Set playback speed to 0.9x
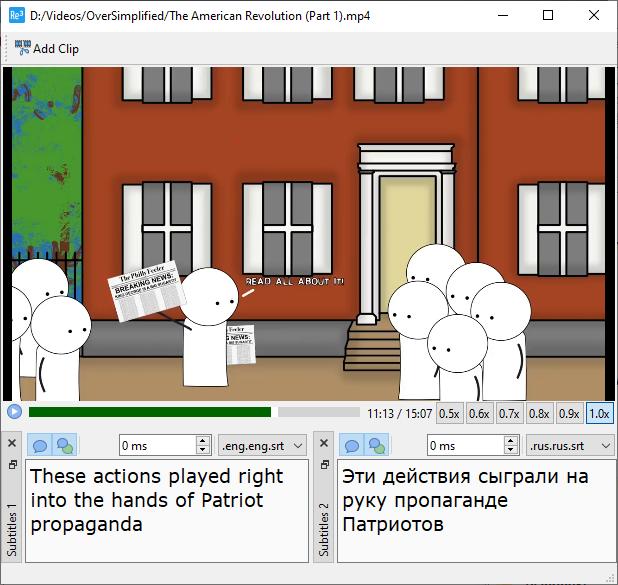 (569, 414)
